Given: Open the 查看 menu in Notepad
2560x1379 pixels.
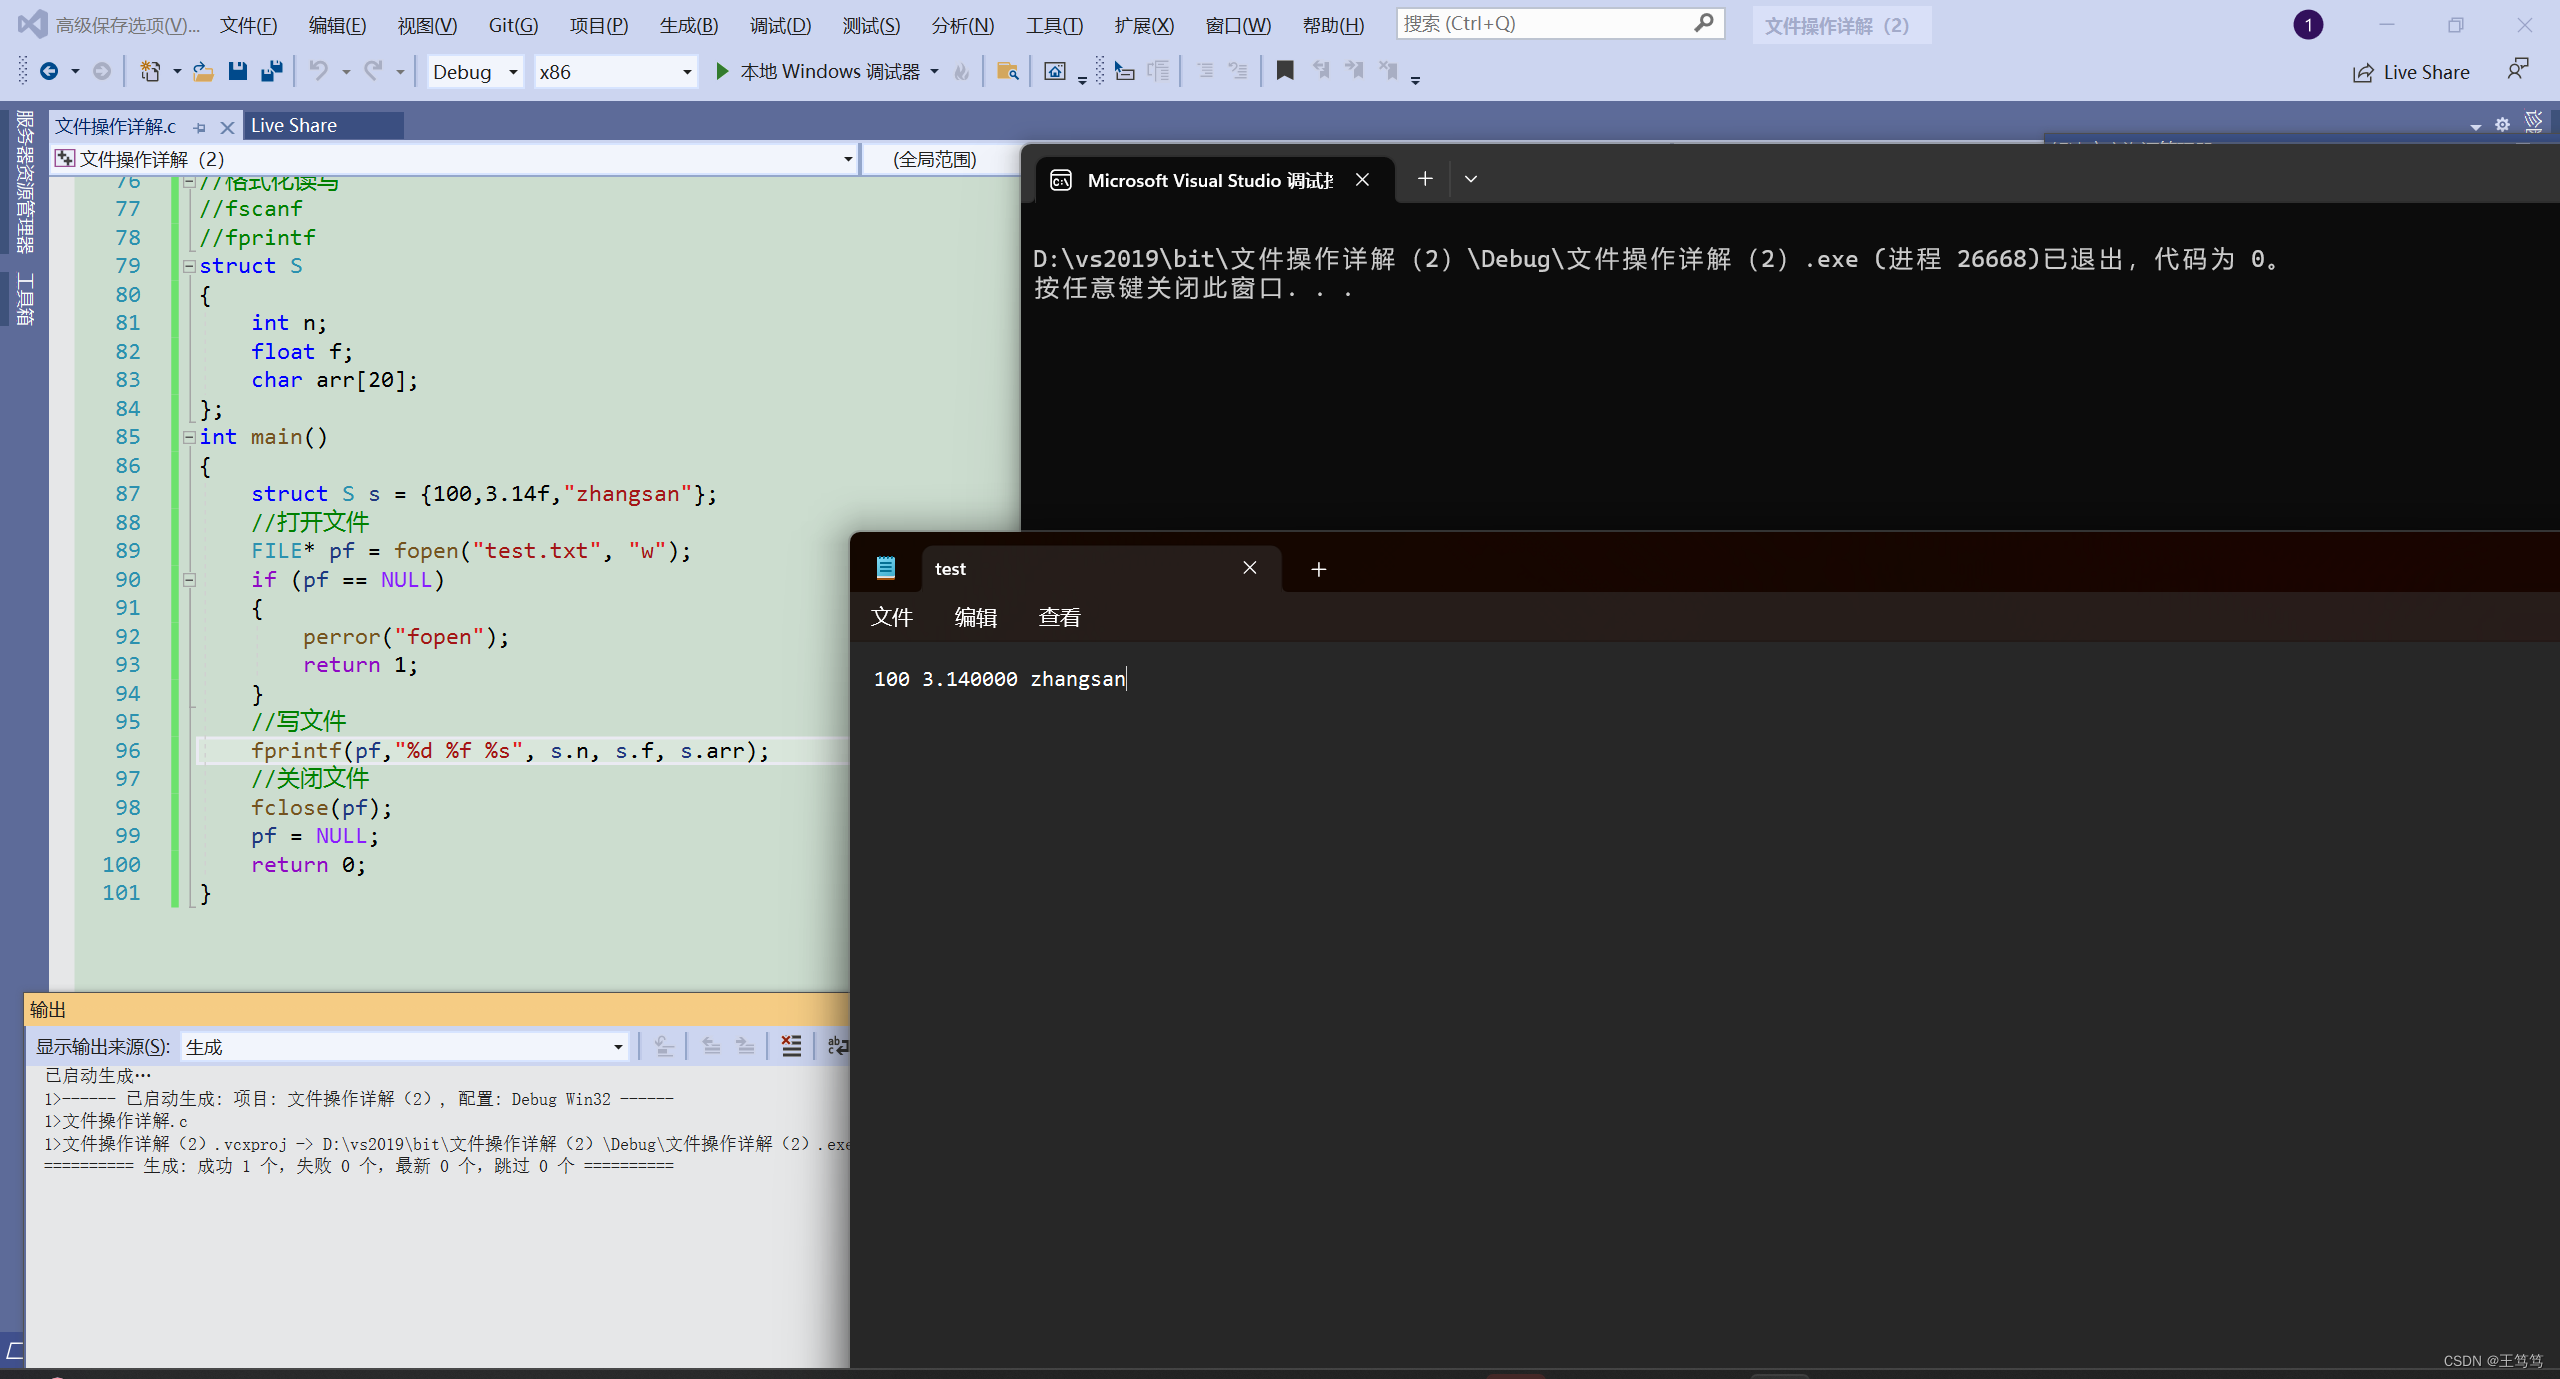Looking at the screenshot, I should 1059,617.
